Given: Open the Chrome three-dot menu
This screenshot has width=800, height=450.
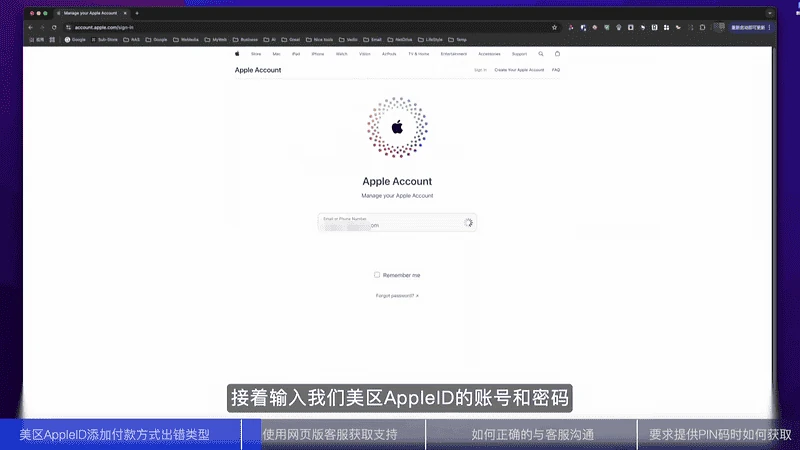Looking at the screenshot, I should tap(769, 28).
